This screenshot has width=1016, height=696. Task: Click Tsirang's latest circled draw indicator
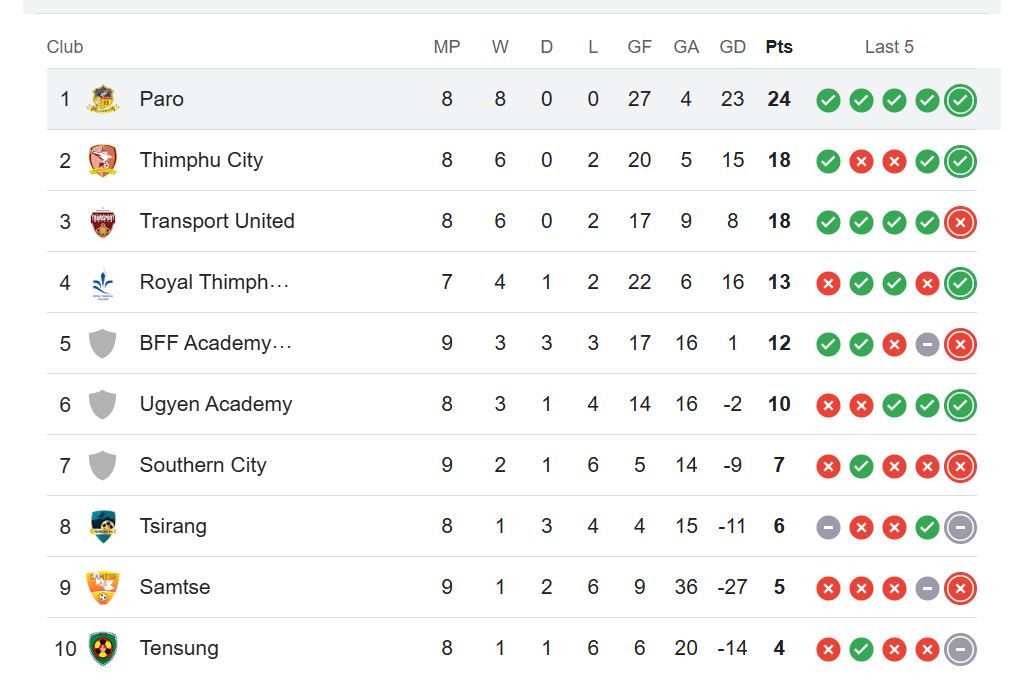coord(960,528)
